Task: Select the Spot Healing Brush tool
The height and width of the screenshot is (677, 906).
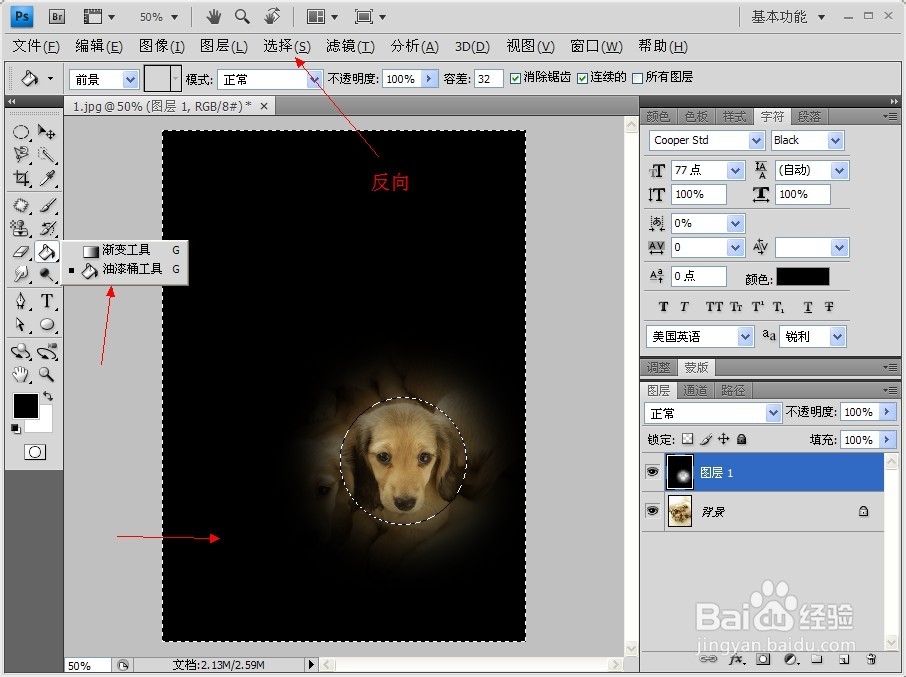Action: 21,206
